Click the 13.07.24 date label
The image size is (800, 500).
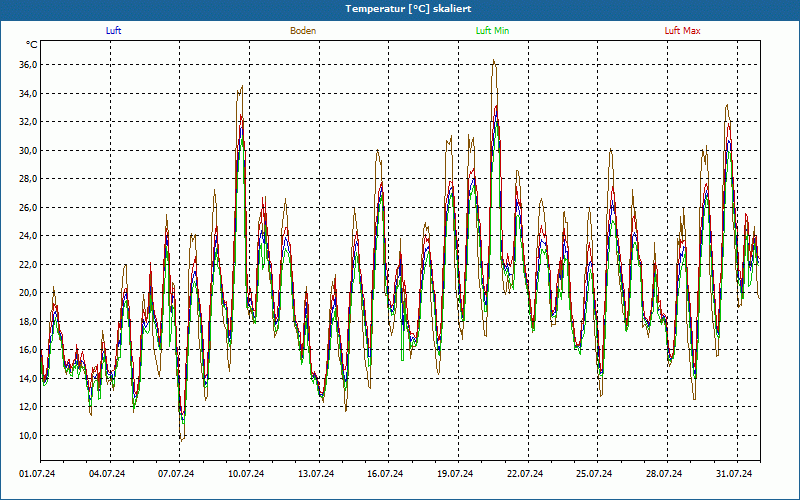(x=316, y=474)
